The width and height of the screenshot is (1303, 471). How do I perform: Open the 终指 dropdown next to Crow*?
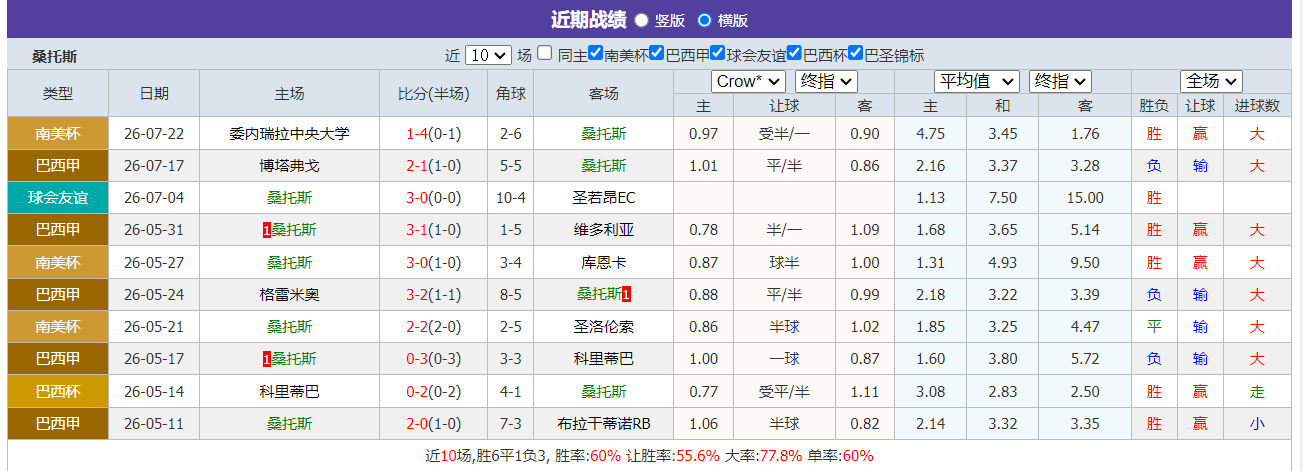coord(826,81)
